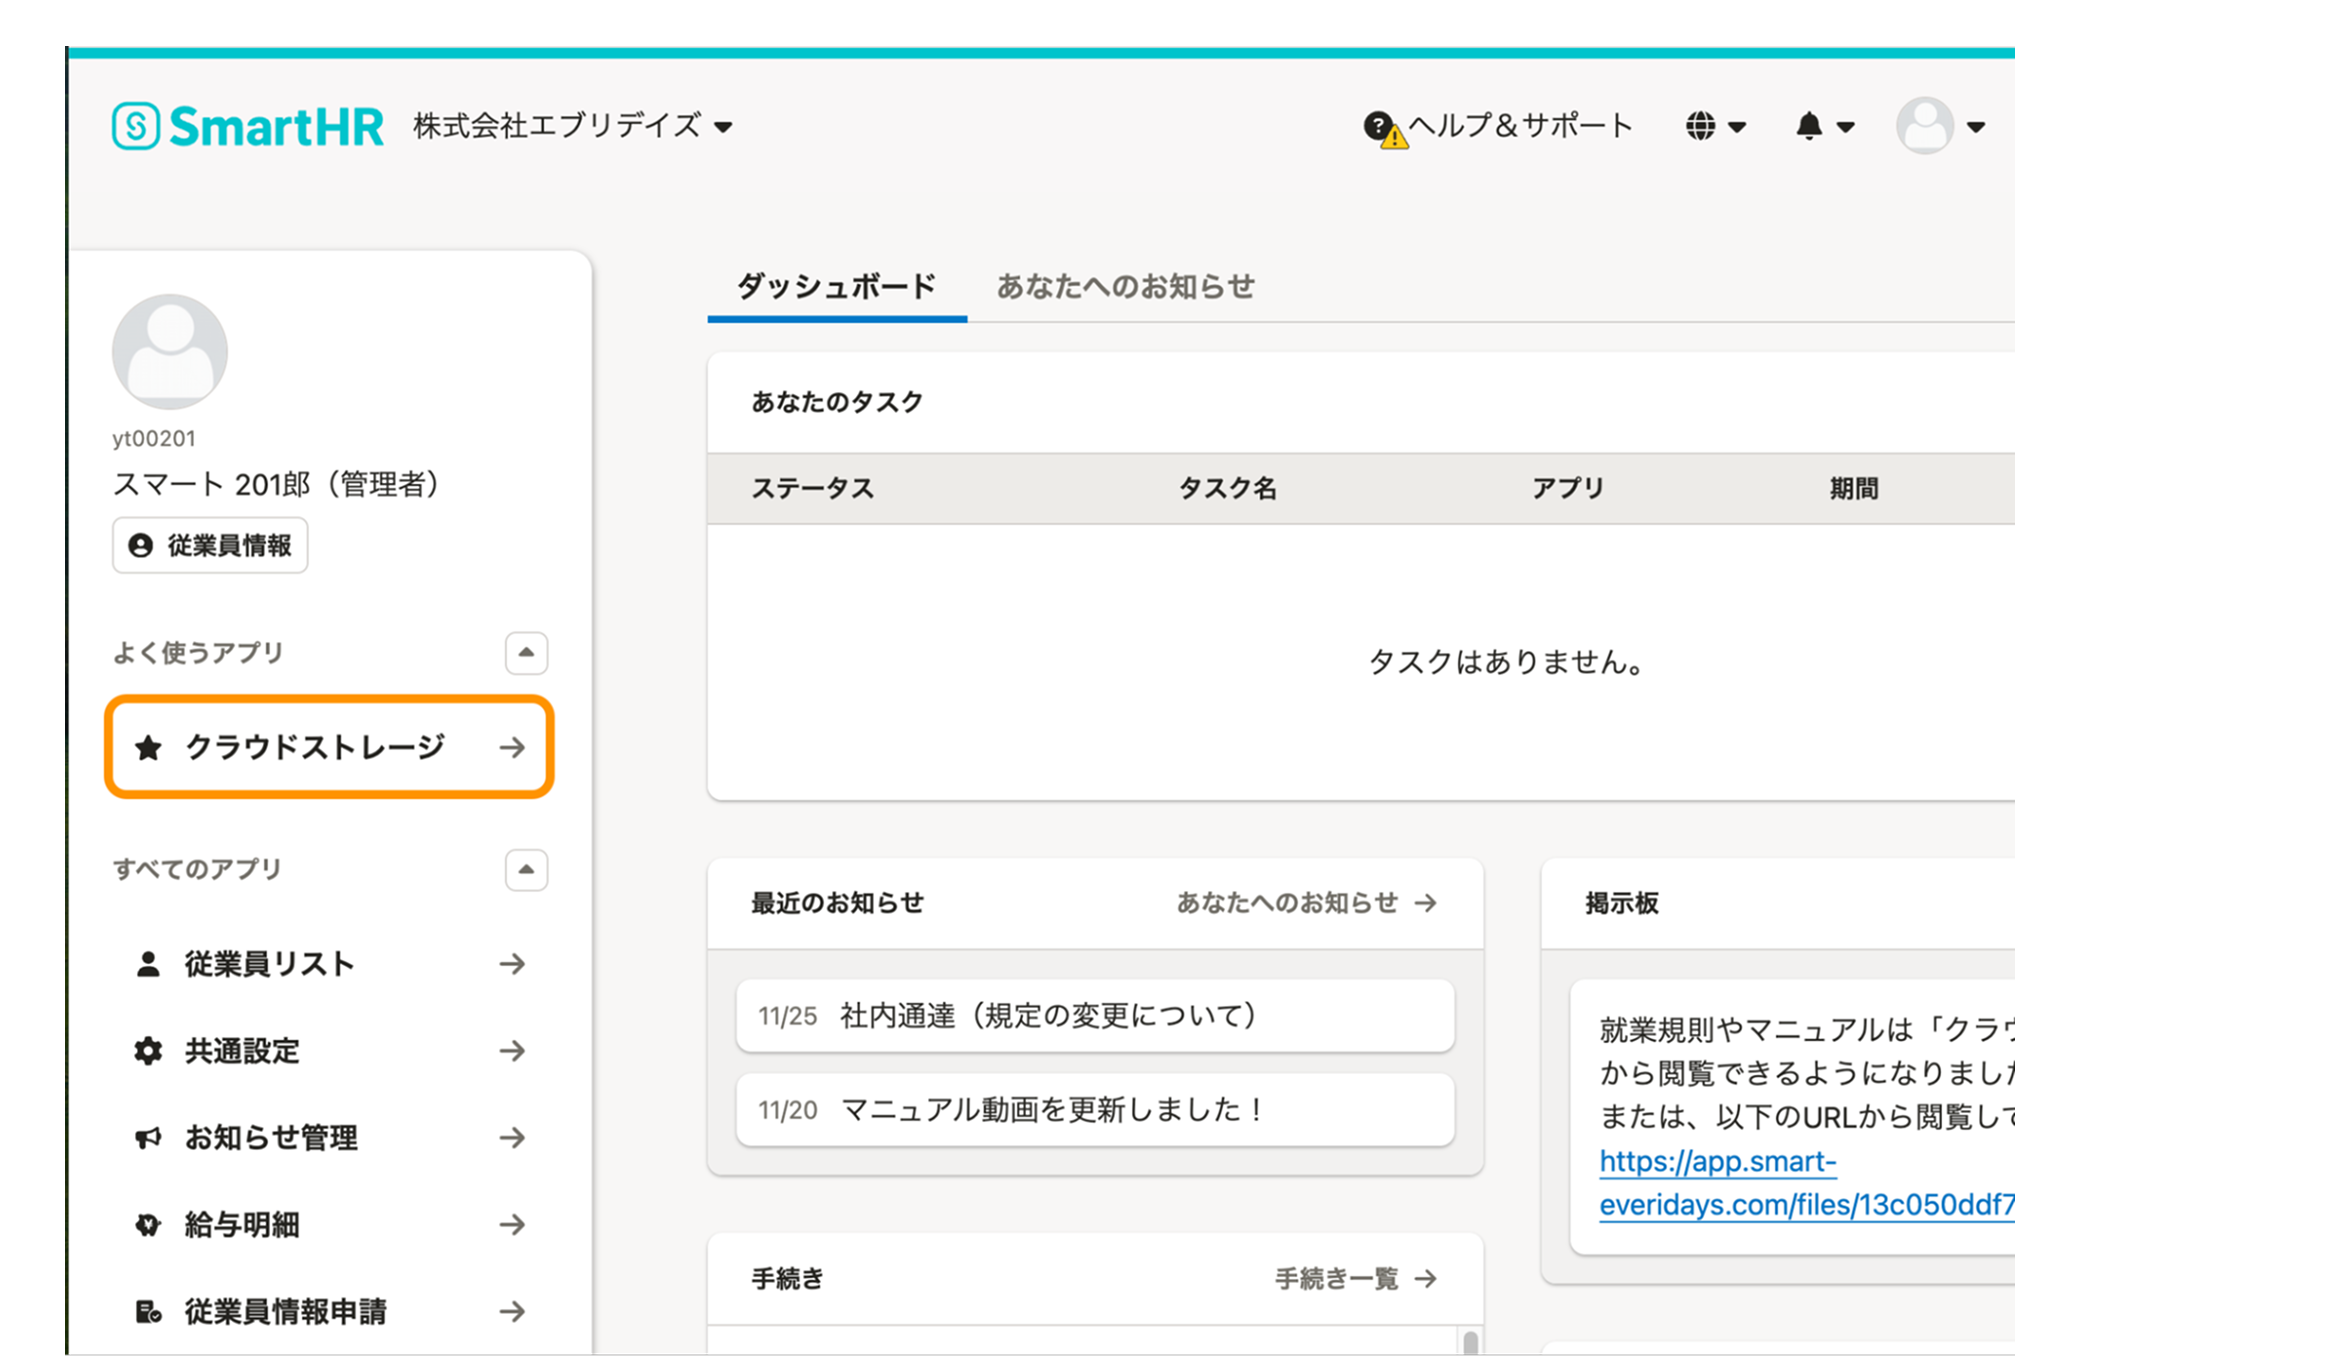
Task: Select the ダッシュボード tab
Action: pyautogui.click(x=836, y=287)
